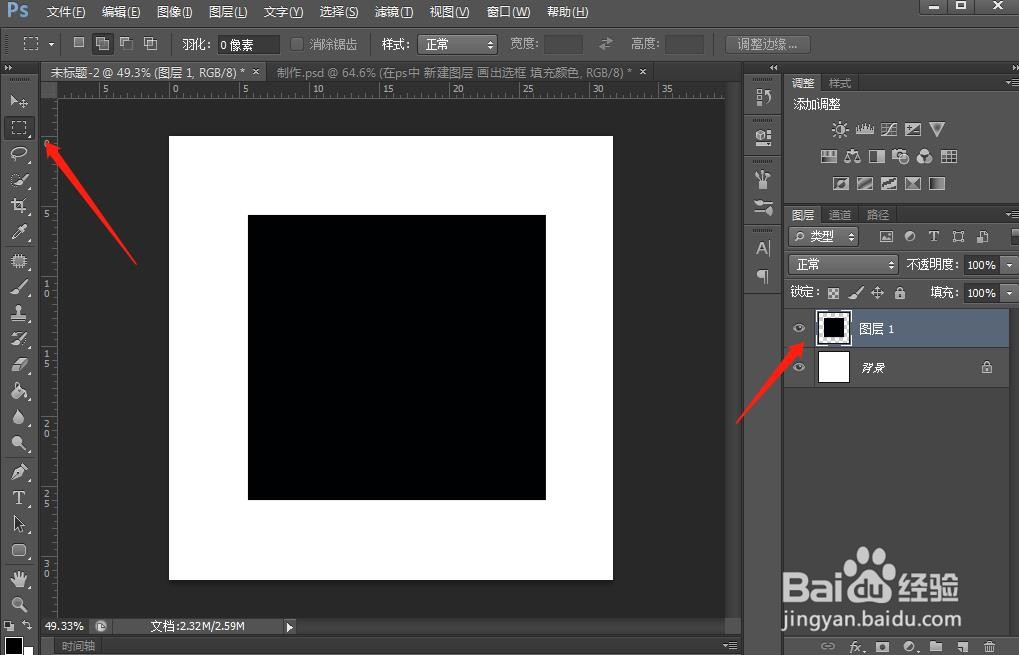Add a Levels adjustment

coord(864,129)
